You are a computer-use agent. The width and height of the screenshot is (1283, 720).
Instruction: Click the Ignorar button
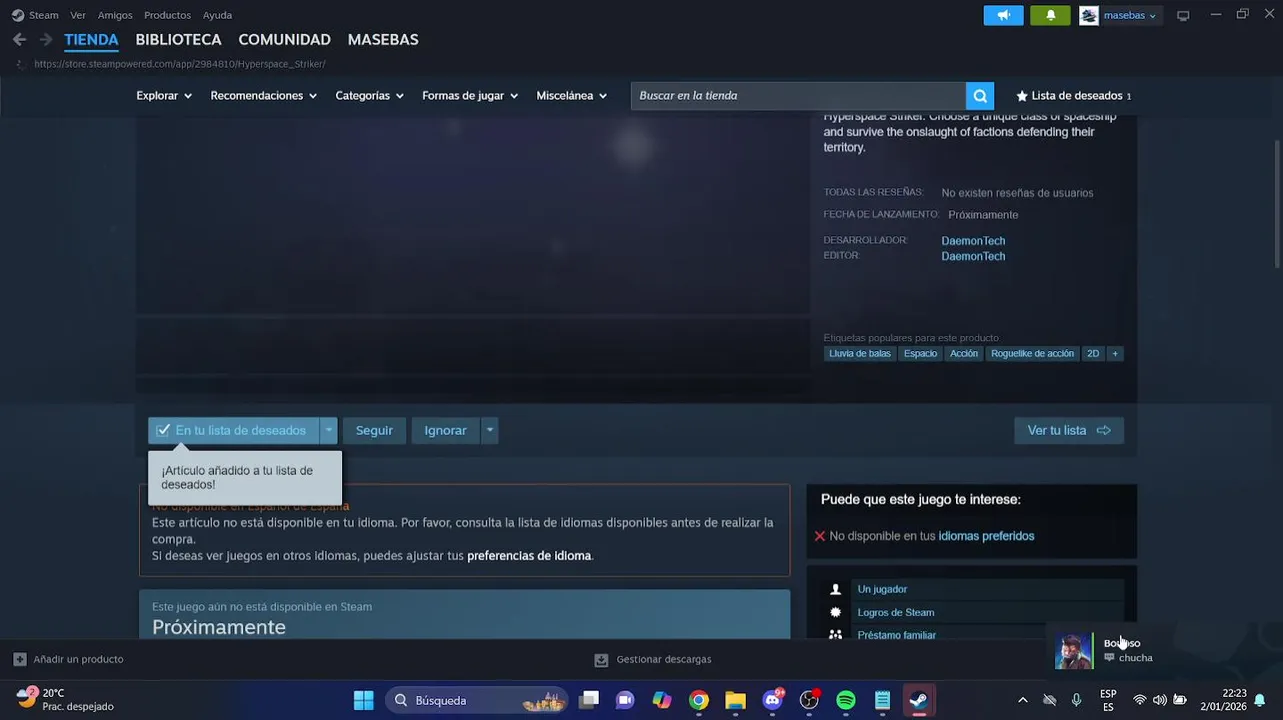(x=445, y=430)
